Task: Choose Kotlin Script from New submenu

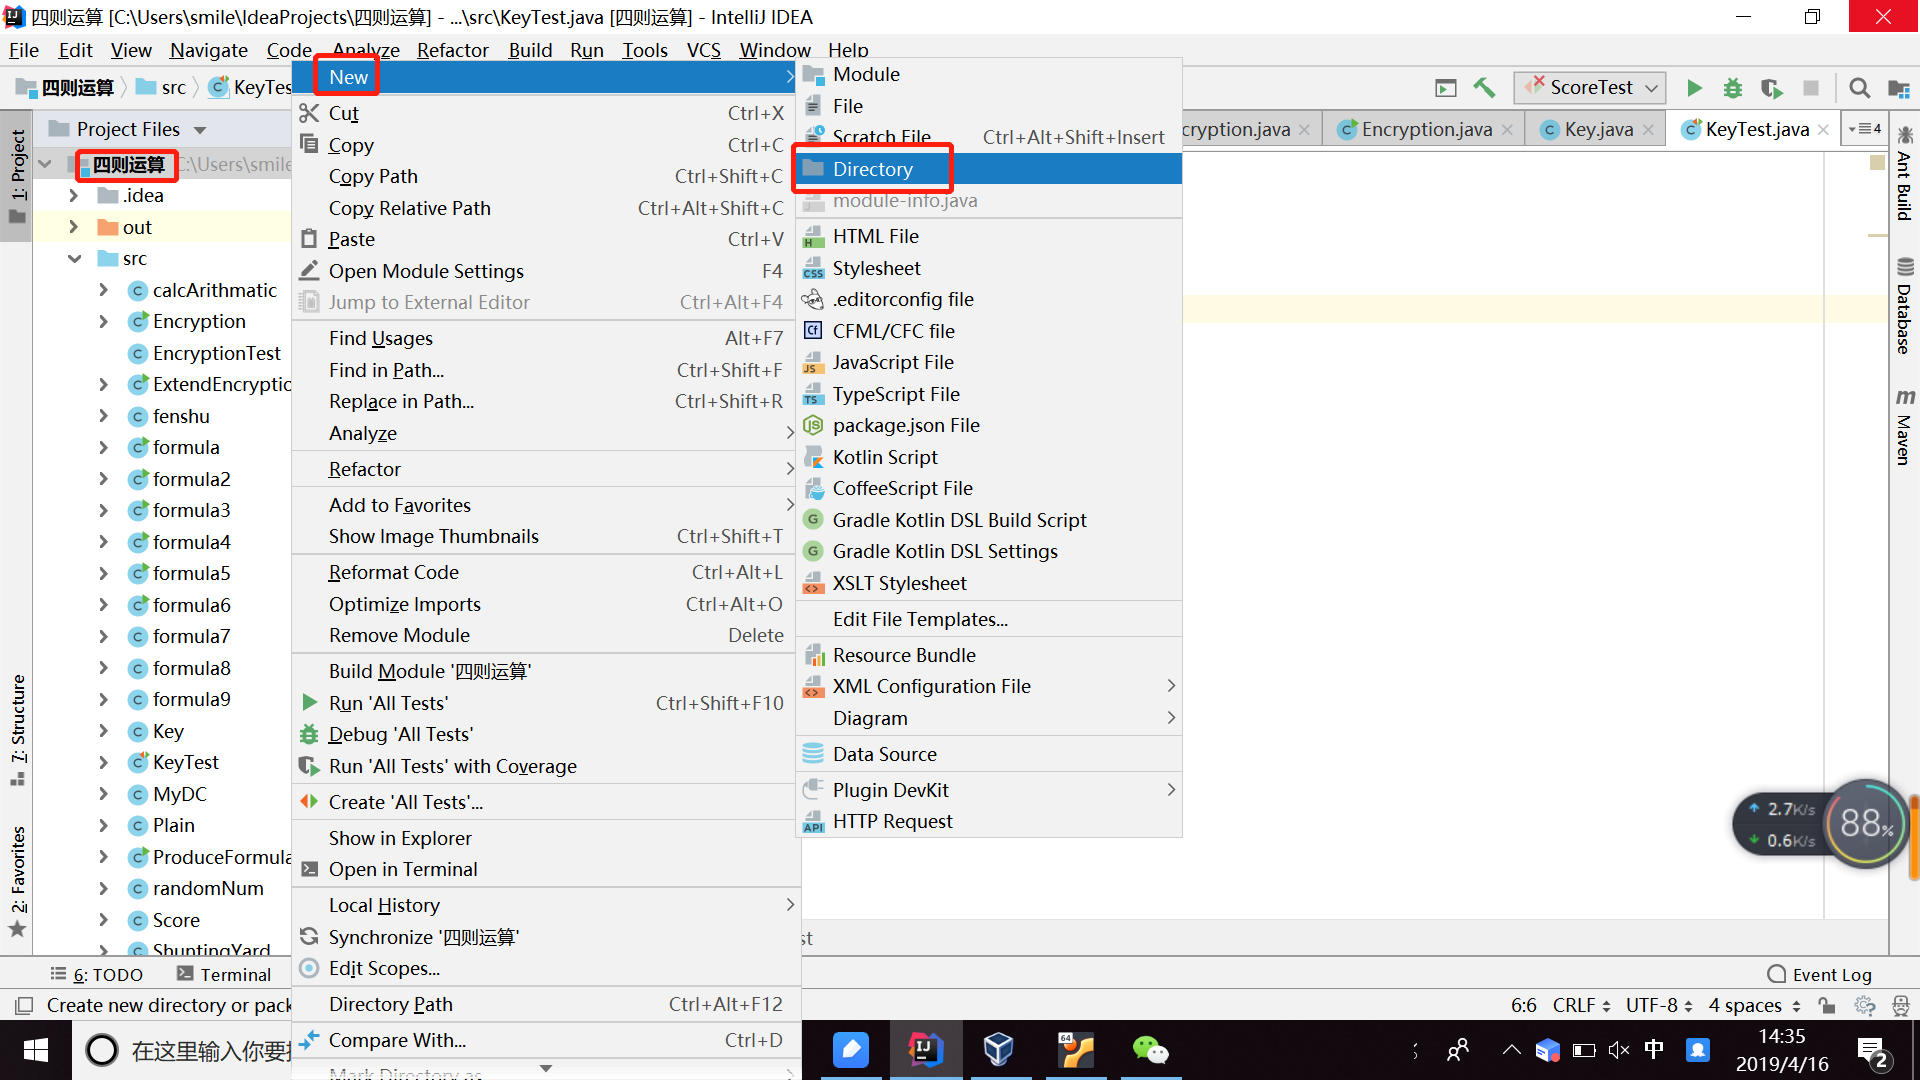Action: coord(988,457)
